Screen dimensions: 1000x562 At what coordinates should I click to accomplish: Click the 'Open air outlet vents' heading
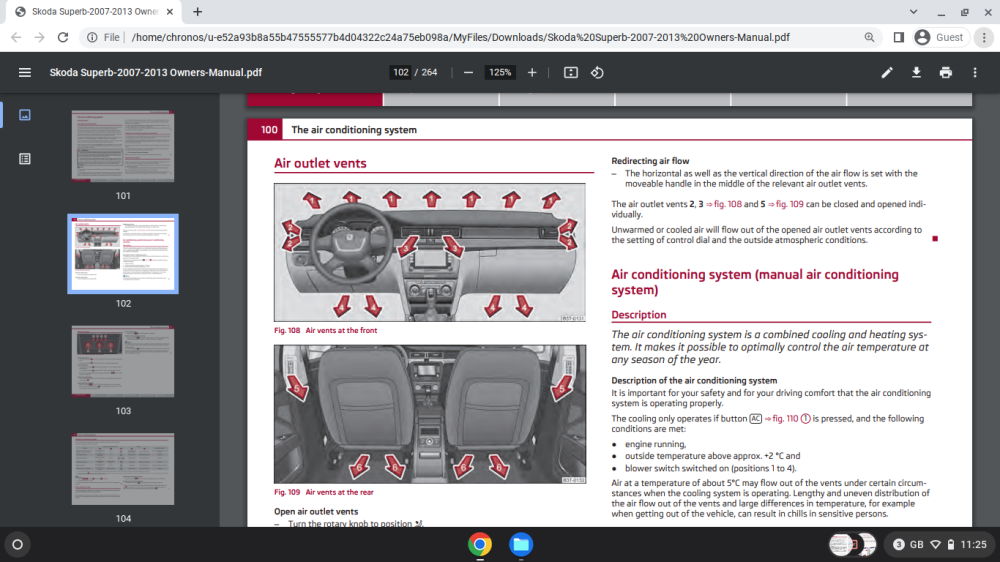[x=316, y=512]
